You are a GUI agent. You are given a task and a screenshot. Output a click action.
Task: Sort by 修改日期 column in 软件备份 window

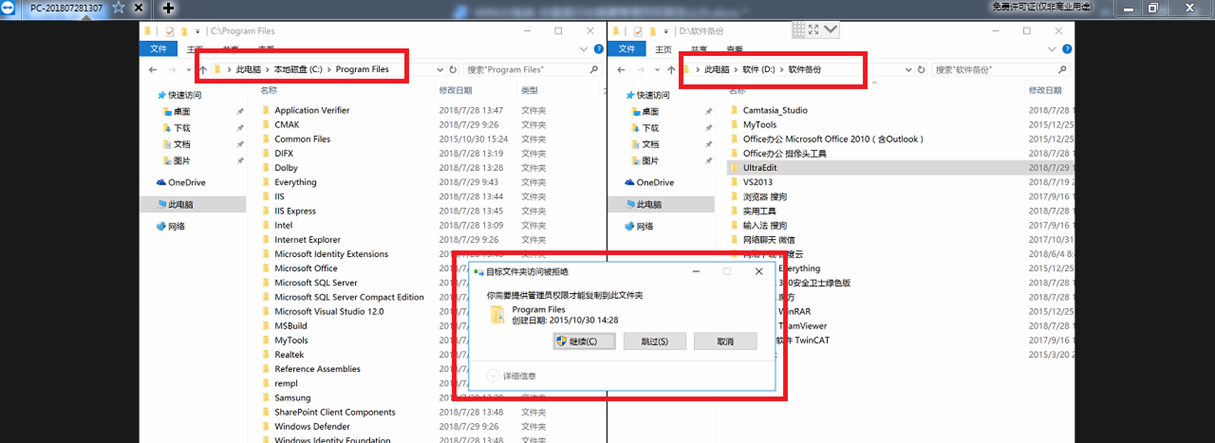pyautogui.click(x=1045, y=90)
